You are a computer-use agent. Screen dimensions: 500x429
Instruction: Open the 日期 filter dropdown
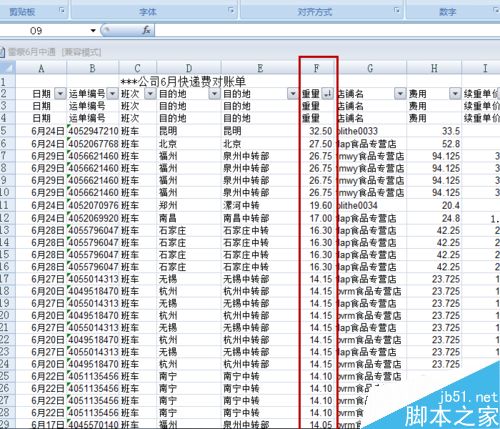(x=60, y=94)
